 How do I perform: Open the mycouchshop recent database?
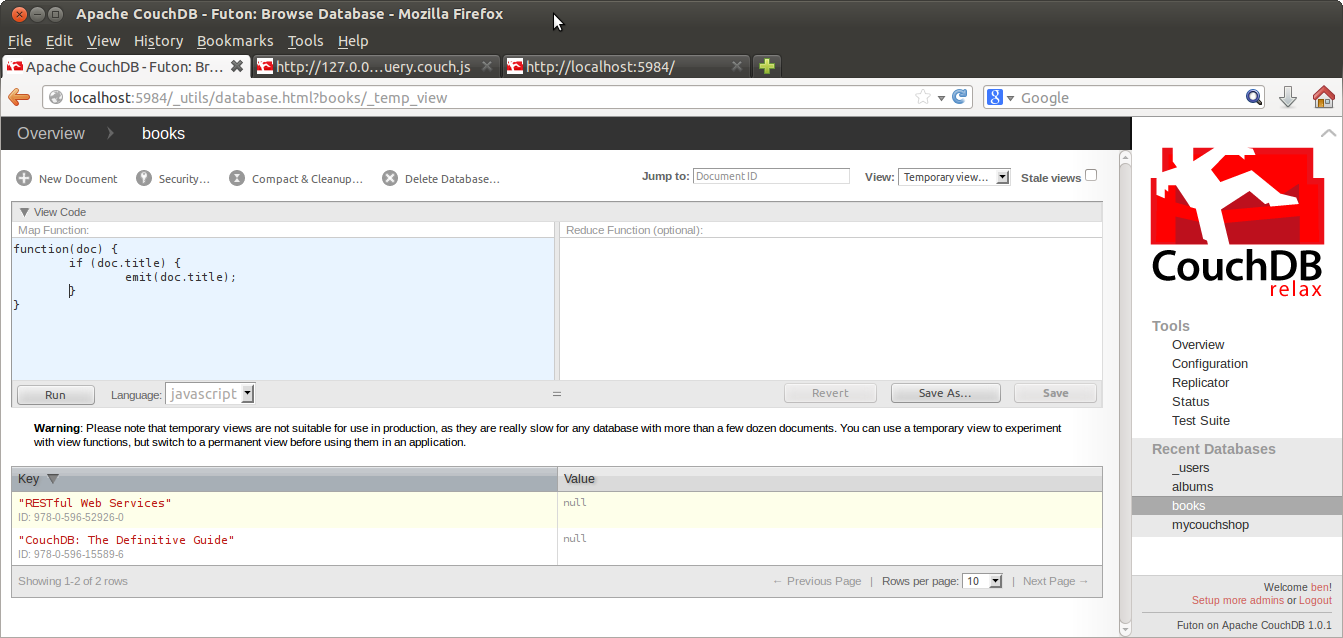1210,525
